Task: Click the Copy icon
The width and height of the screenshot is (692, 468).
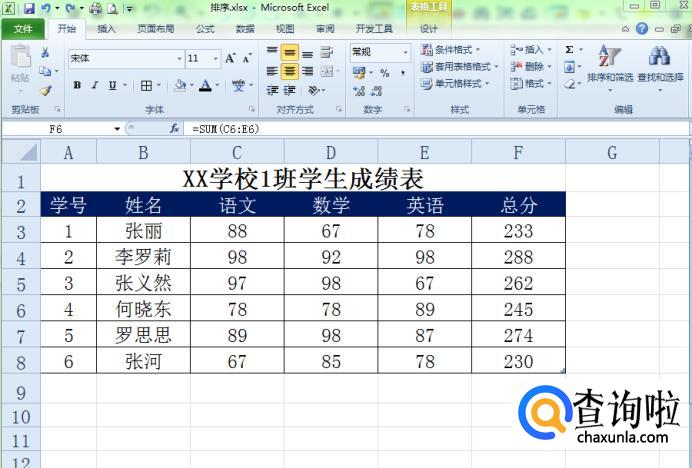Action: point(45,71)
